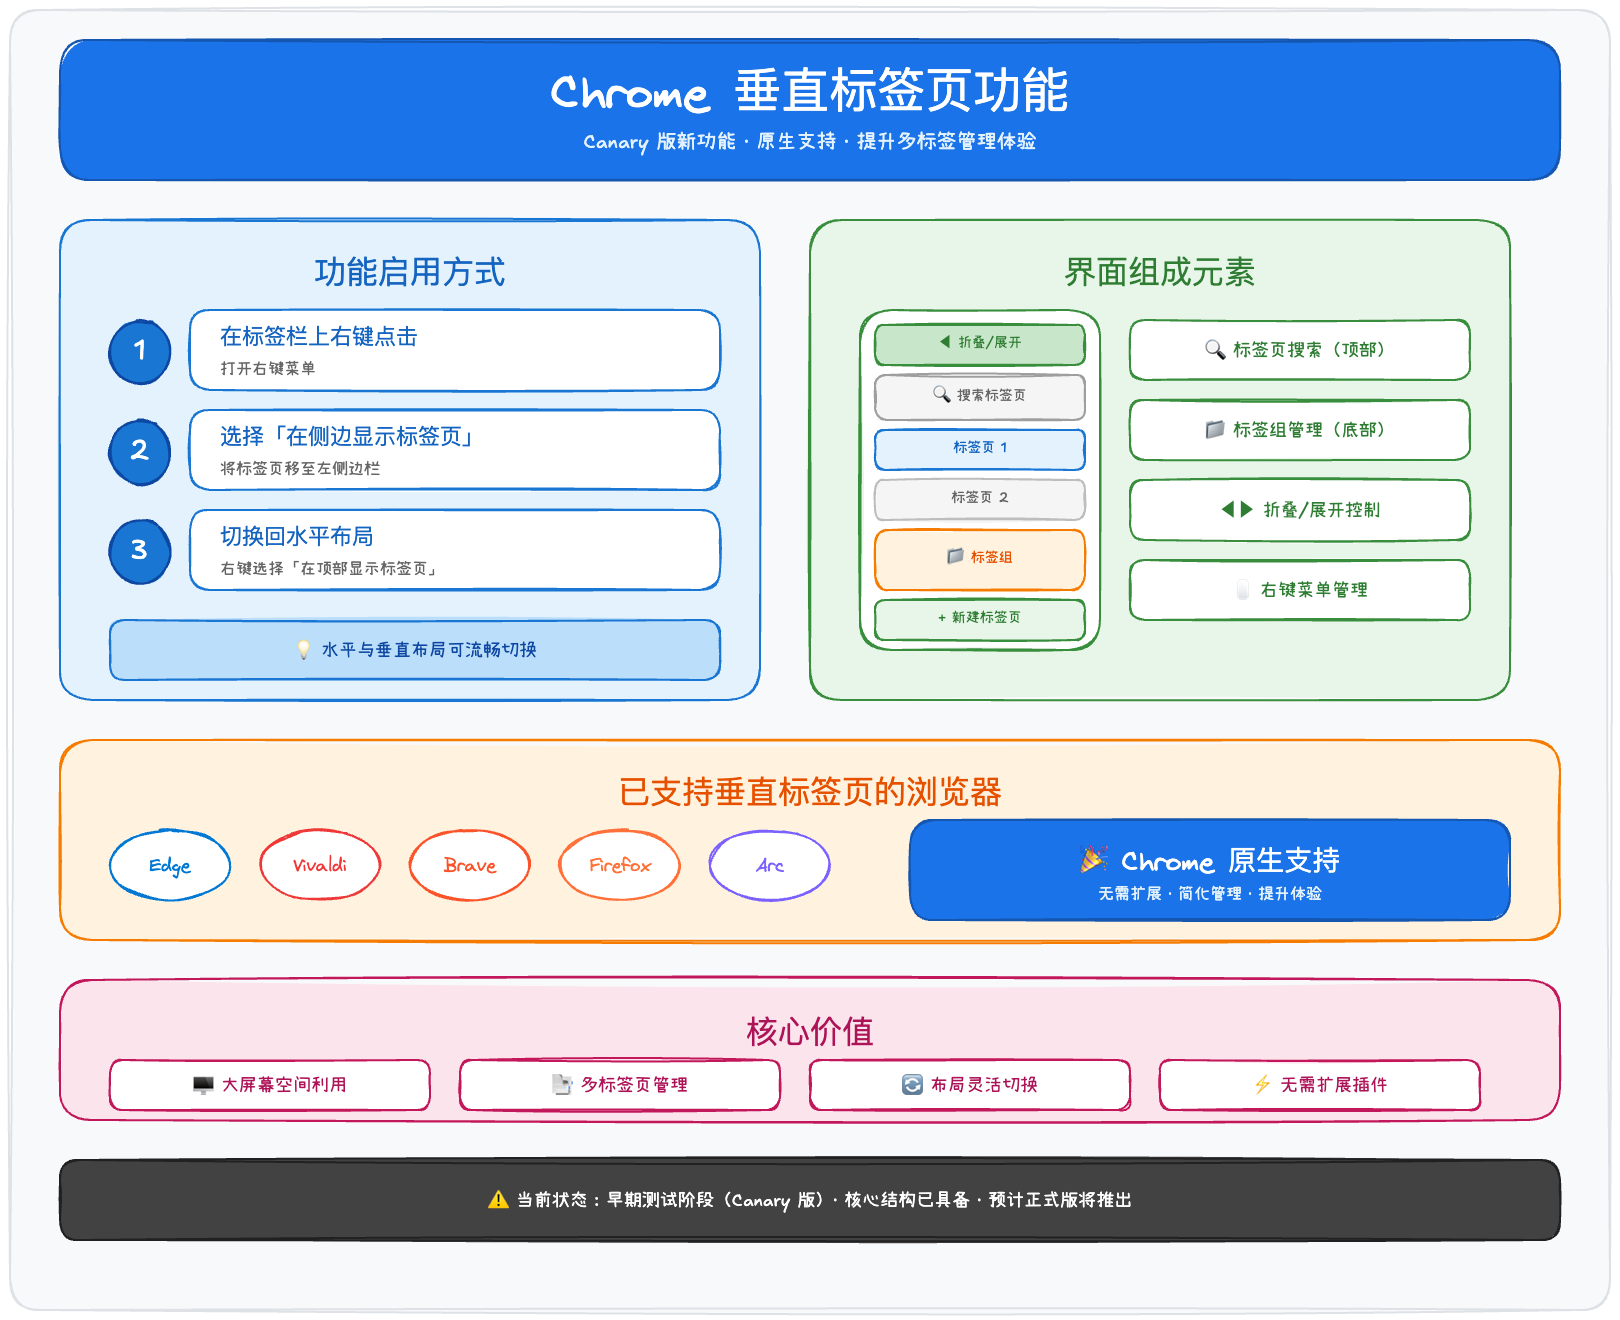The height and width of the screenshot is (1320, 1620).
Task: Click the + 新建标签页 button
Action: (979, 618)
